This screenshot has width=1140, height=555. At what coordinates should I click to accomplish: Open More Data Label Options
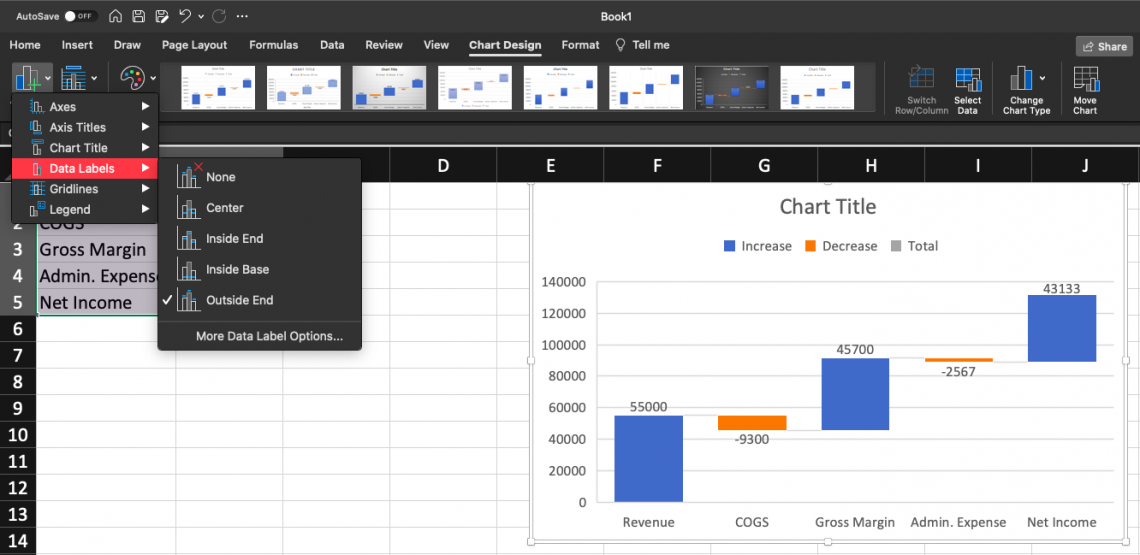tap(269, 336)
